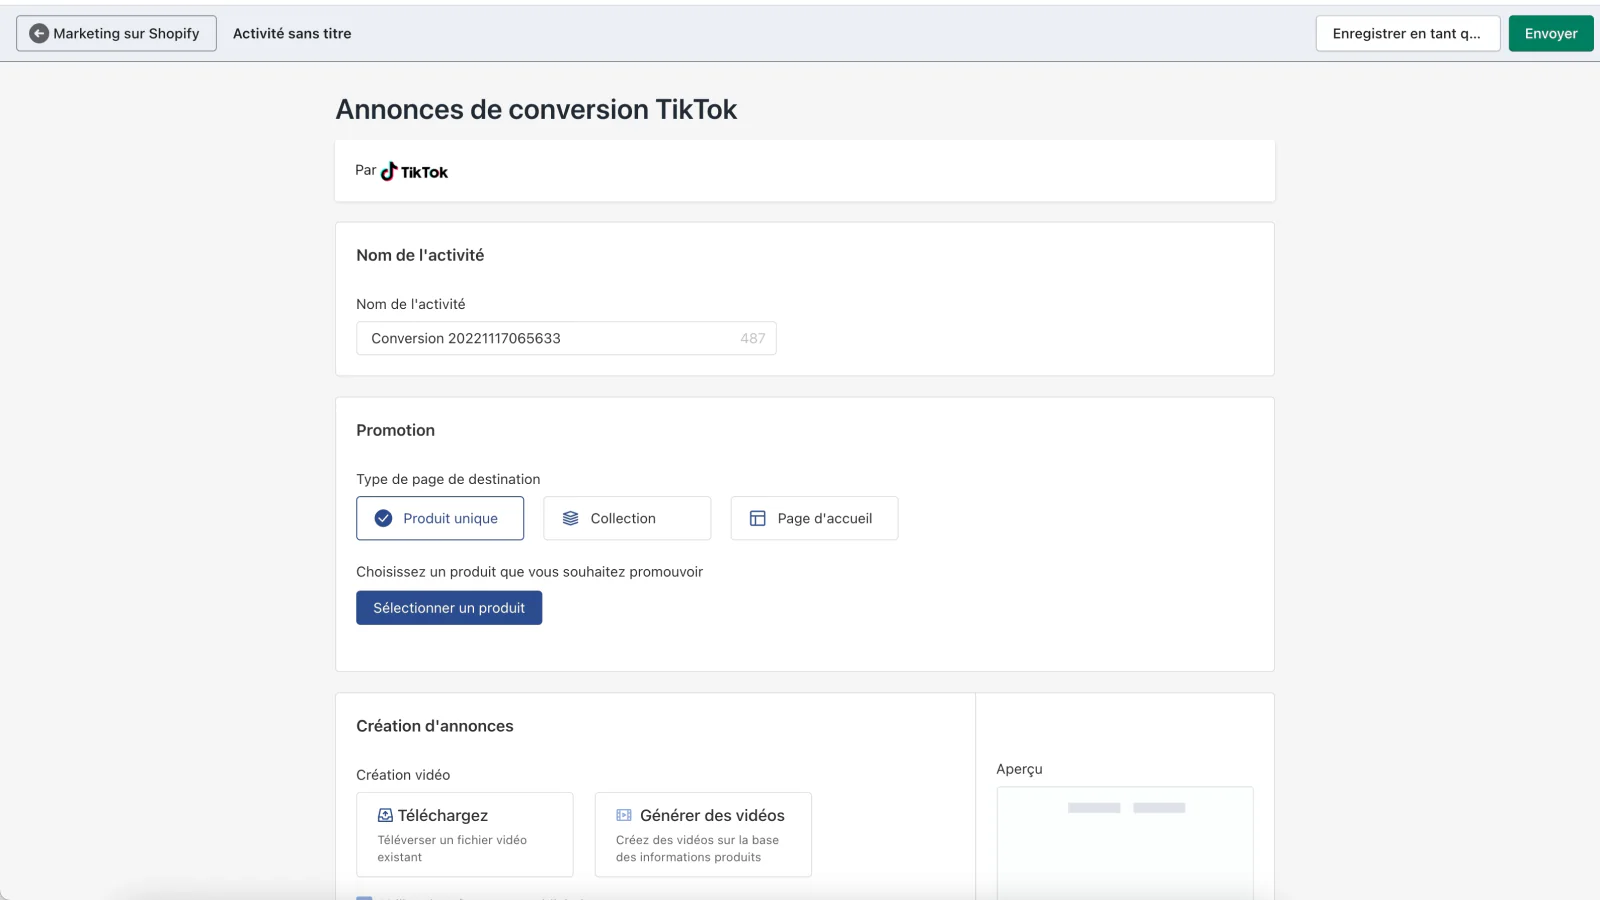Click the Générer des vidéos film icon
The width and height of the screenshot is (1600, 900).
click(x=624, y=815)
